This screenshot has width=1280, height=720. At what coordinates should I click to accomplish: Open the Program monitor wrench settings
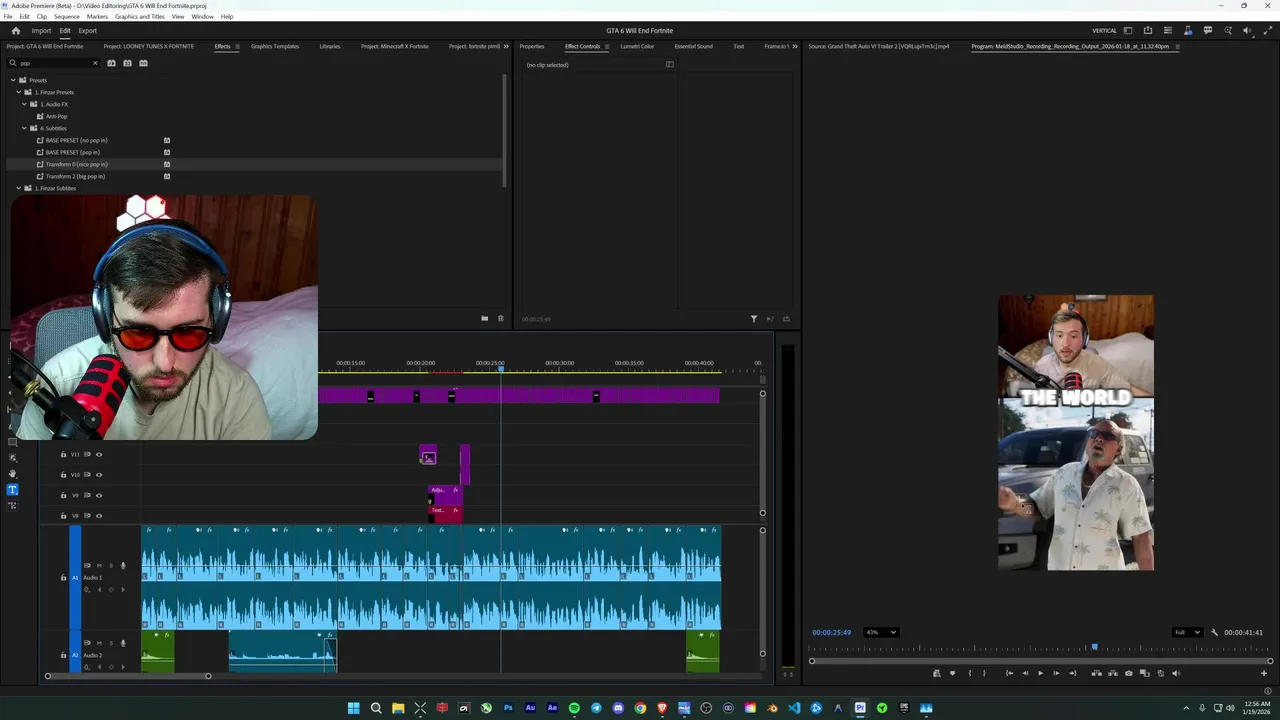(1214, 632)
